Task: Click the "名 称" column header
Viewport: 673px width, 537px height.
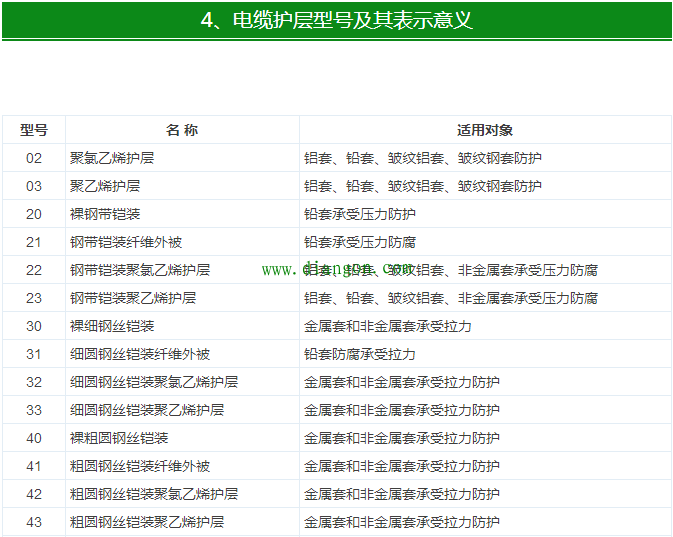Action: tap(182, 130)
